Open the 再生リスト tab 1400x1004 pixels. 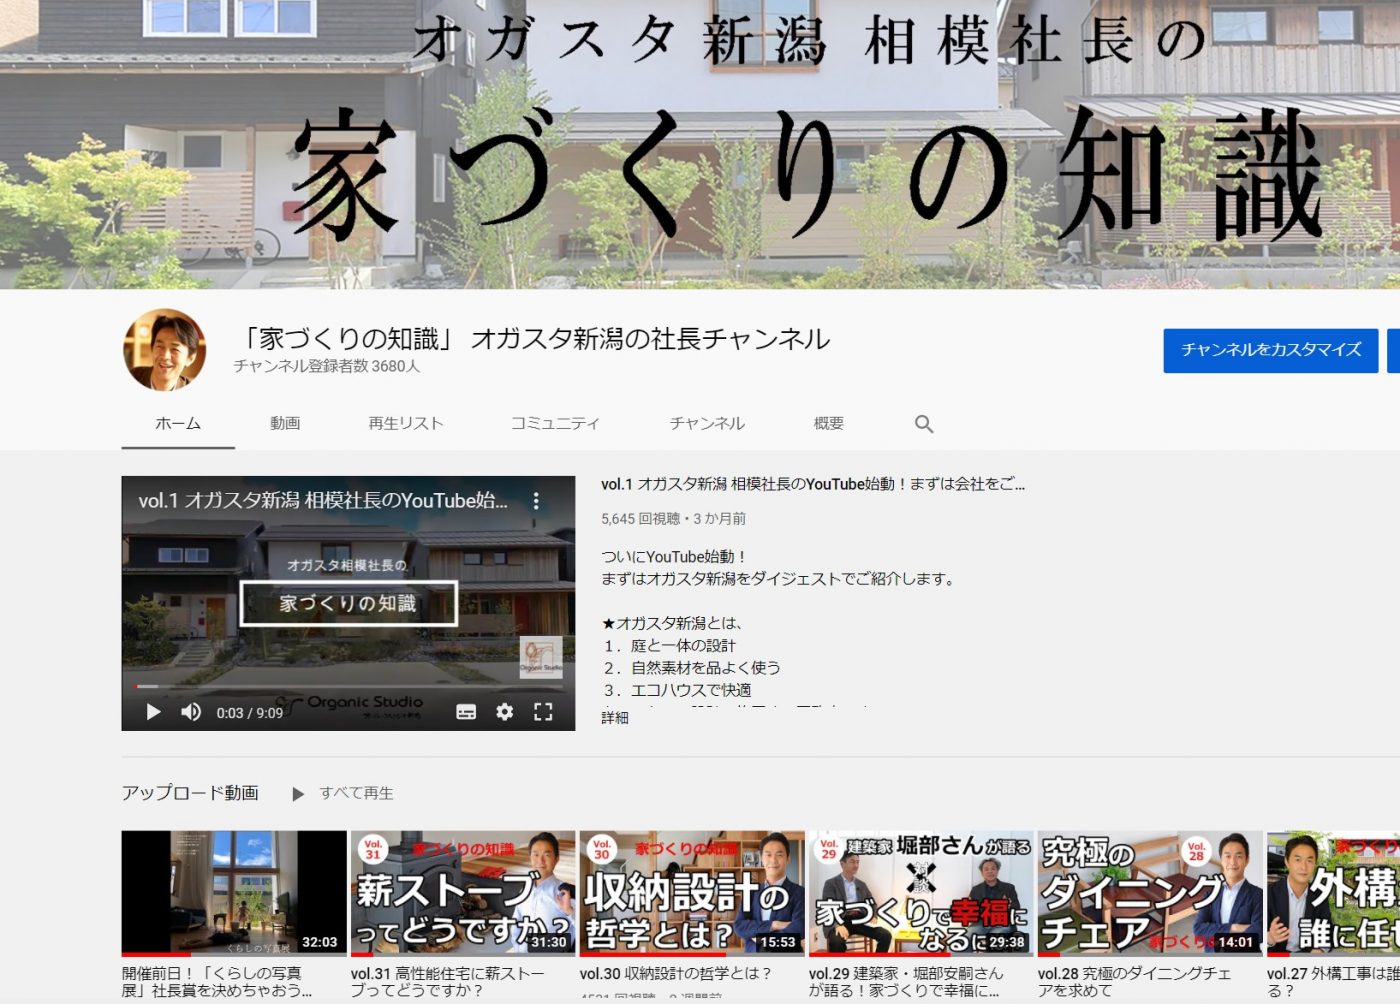point(406,424)
